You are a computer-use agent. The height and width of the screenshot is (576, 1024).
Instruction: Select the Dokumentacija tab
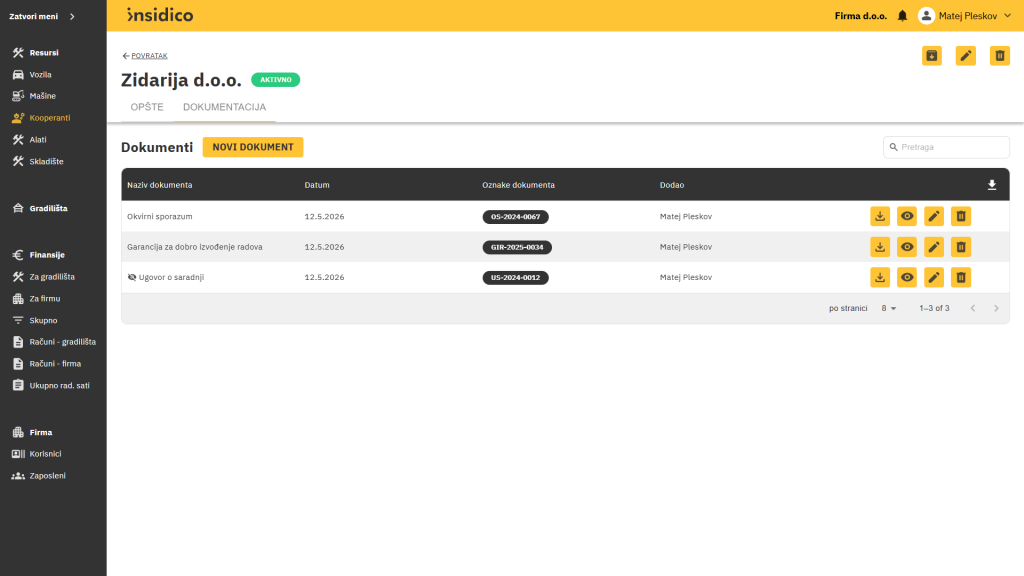tap(225, 107)
